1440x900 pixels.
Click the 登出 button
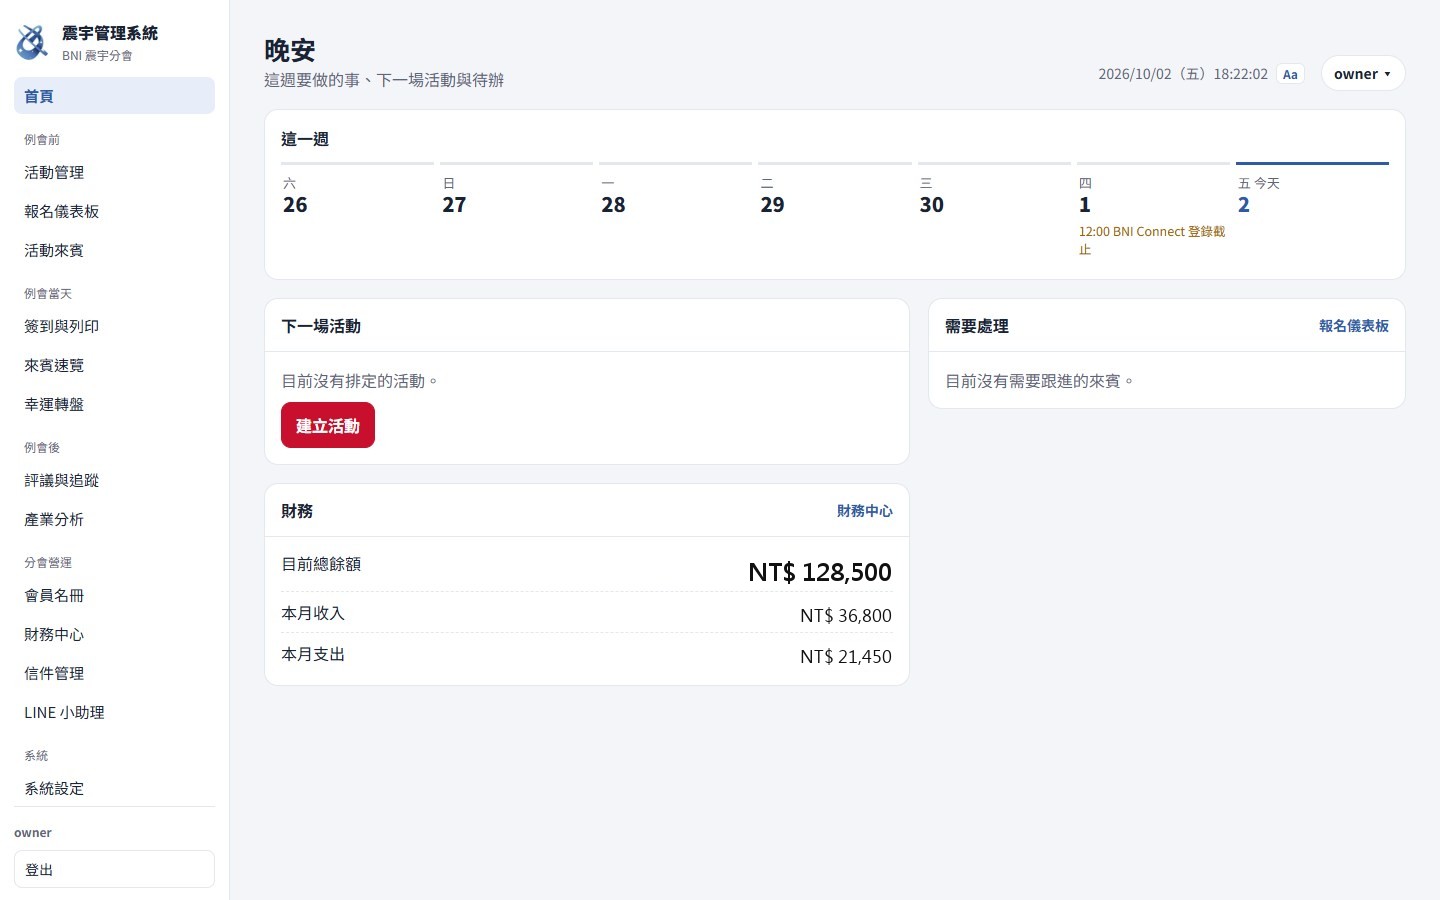pos(114,869)
